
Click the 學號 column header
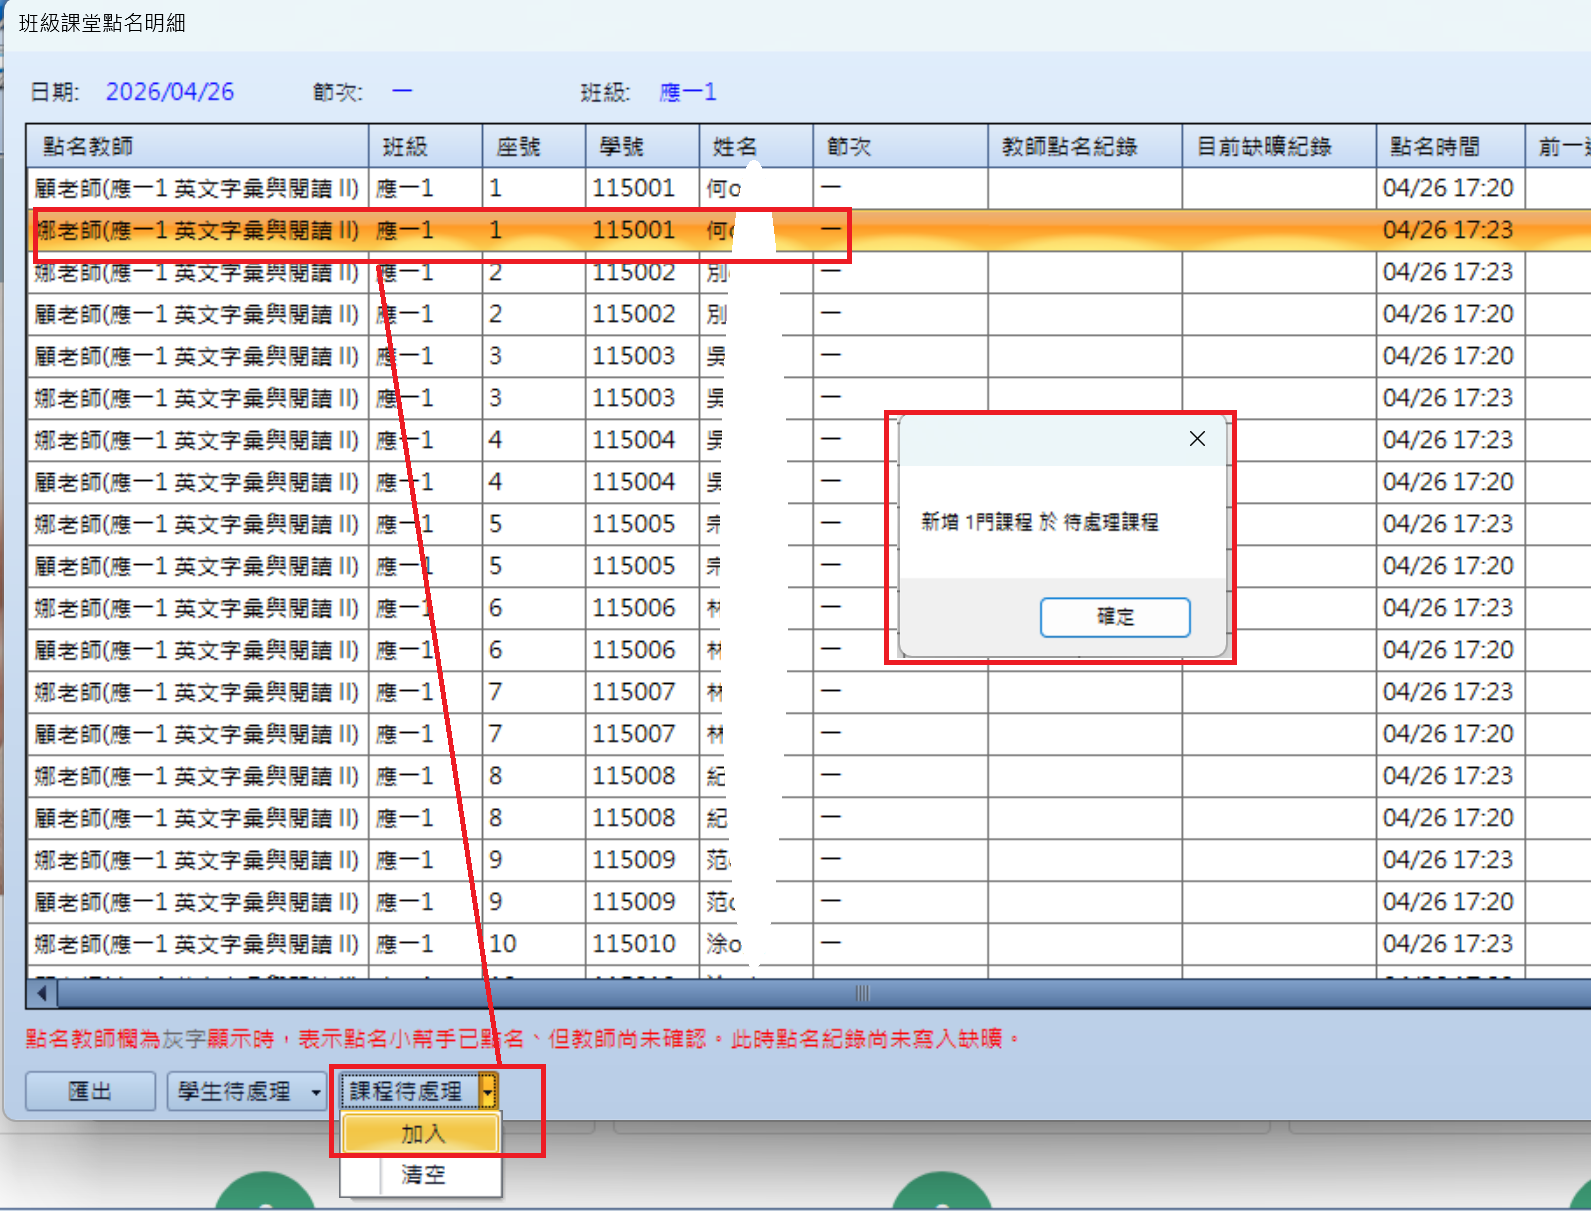[x=642, y=147]
